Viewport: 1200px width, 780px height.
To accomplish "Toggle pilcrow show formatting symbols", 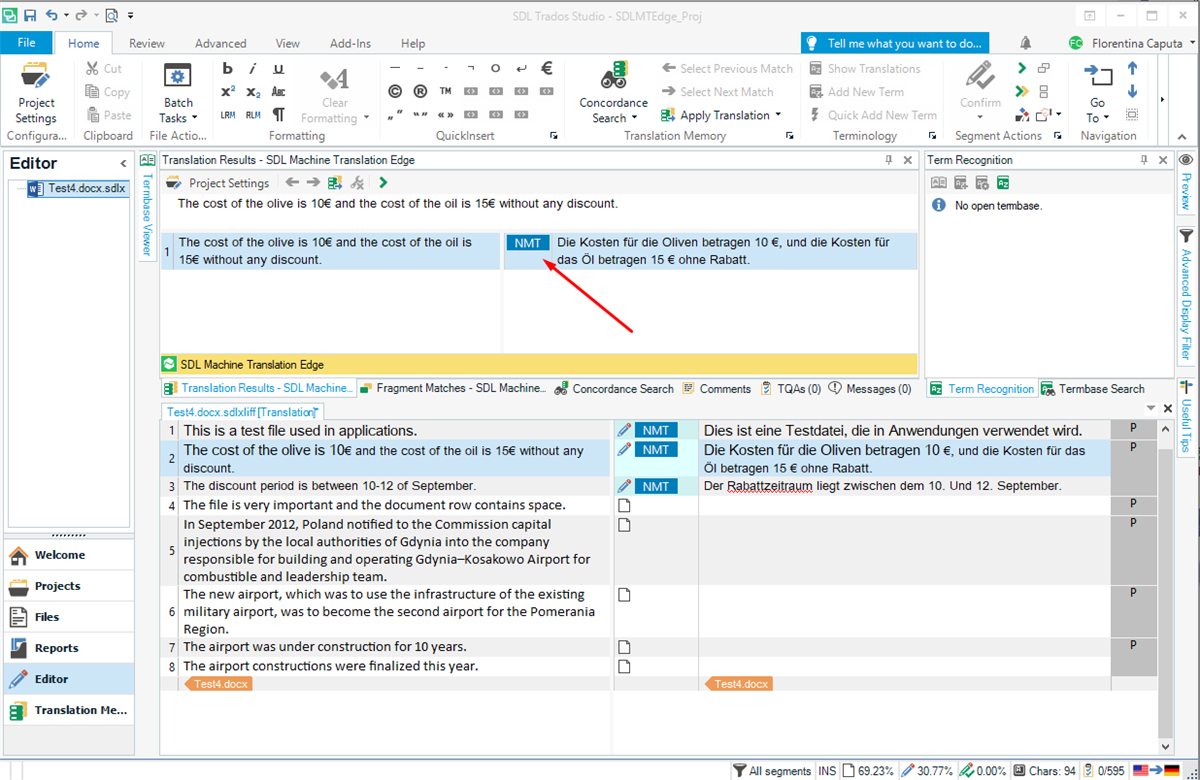I will coord(278,115).
